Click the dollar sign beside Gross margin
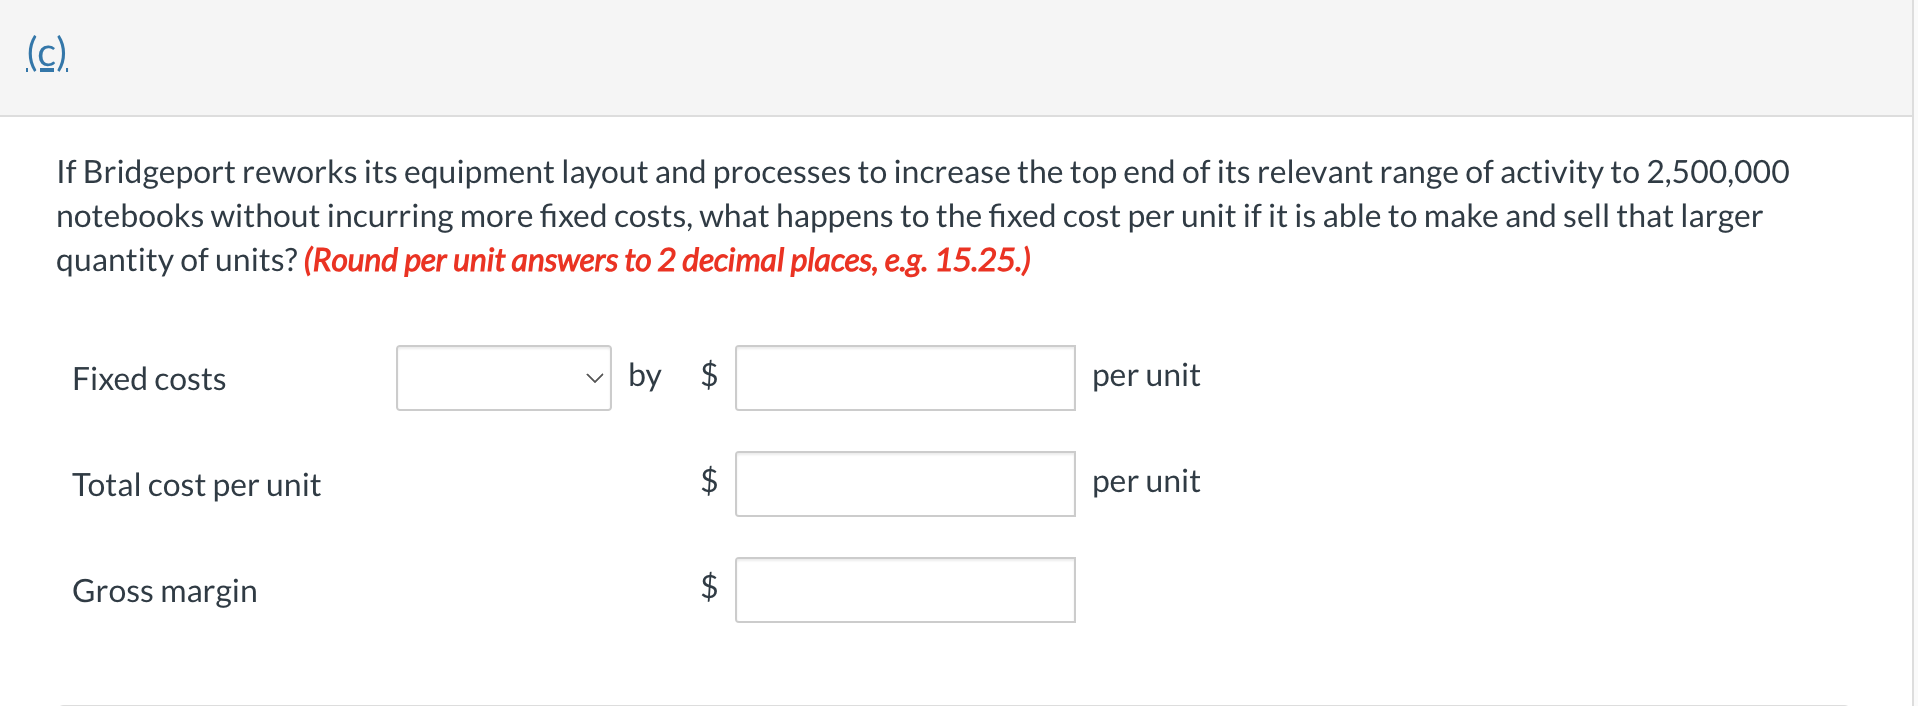 (x=709, y=589)
